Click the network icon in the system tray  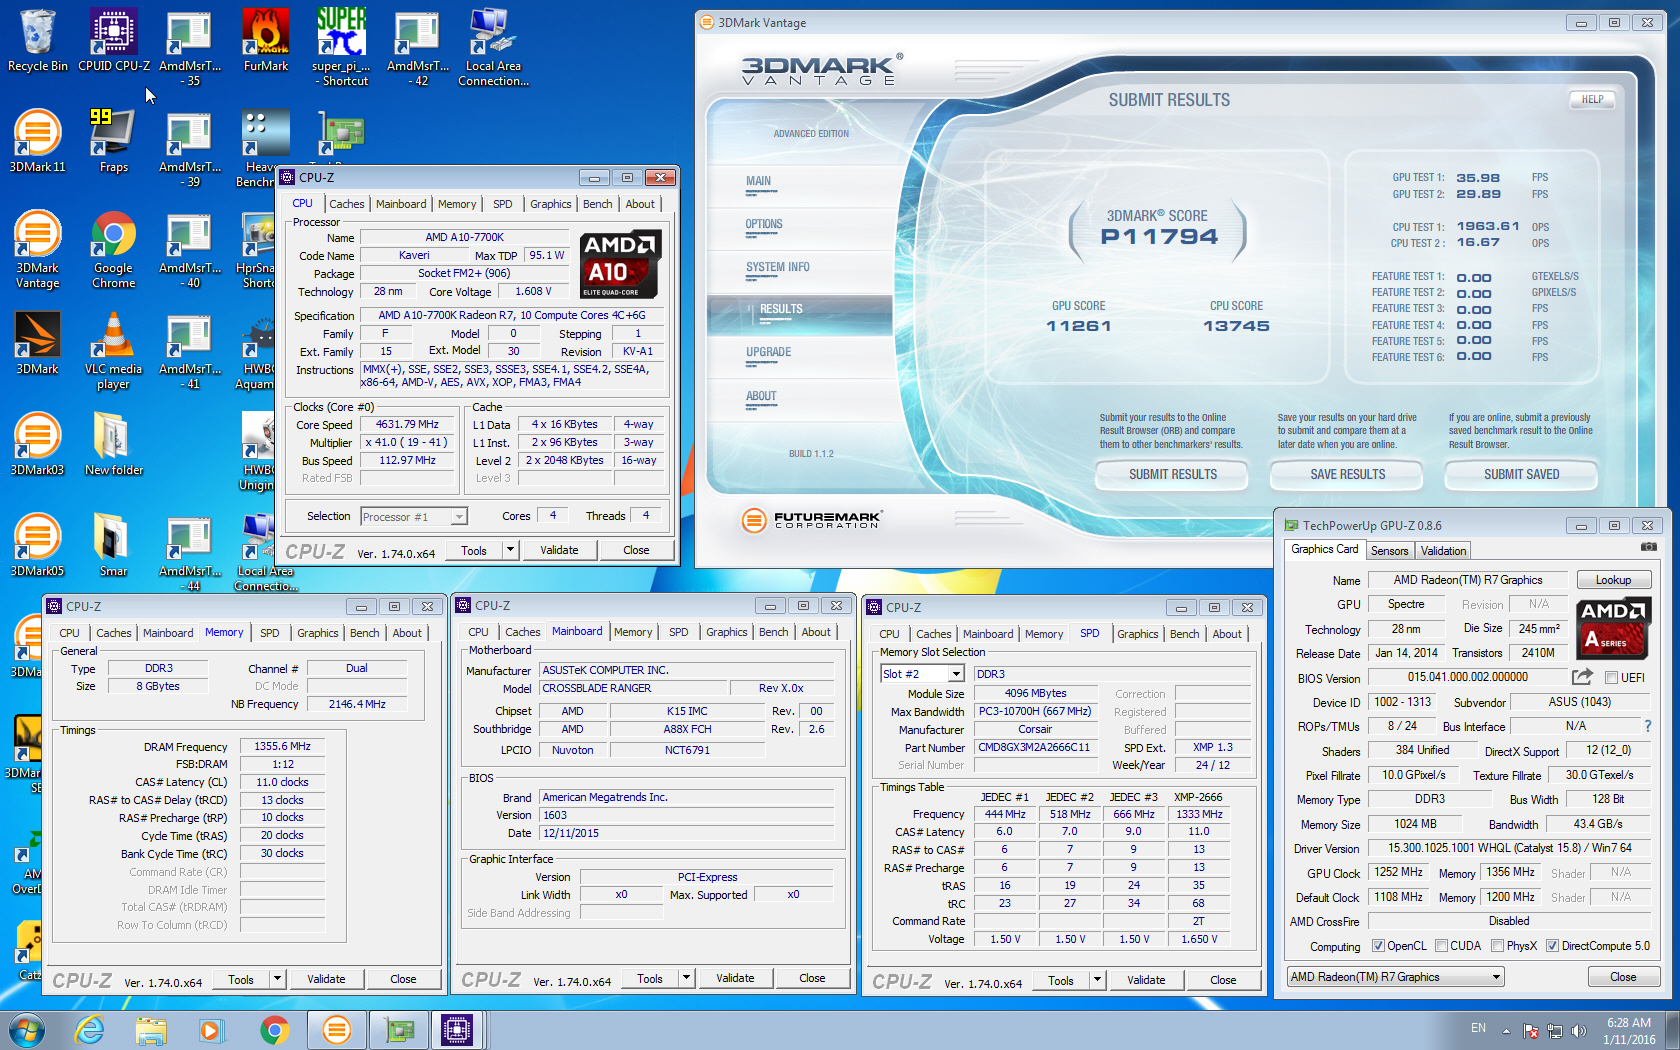(x=1554, y=1030)
